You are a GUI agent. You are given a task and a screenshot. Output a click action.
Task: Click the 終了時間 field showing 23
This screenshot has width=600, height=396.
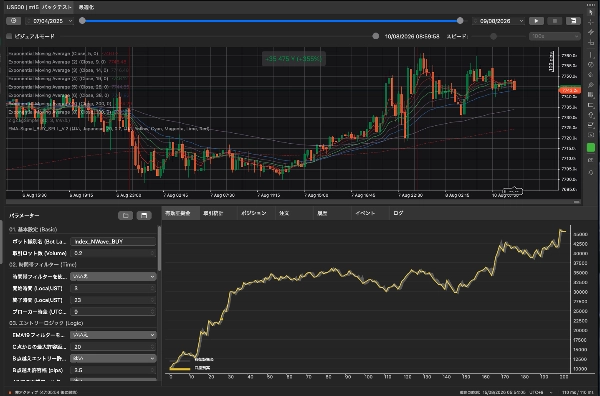pos(113,300)
